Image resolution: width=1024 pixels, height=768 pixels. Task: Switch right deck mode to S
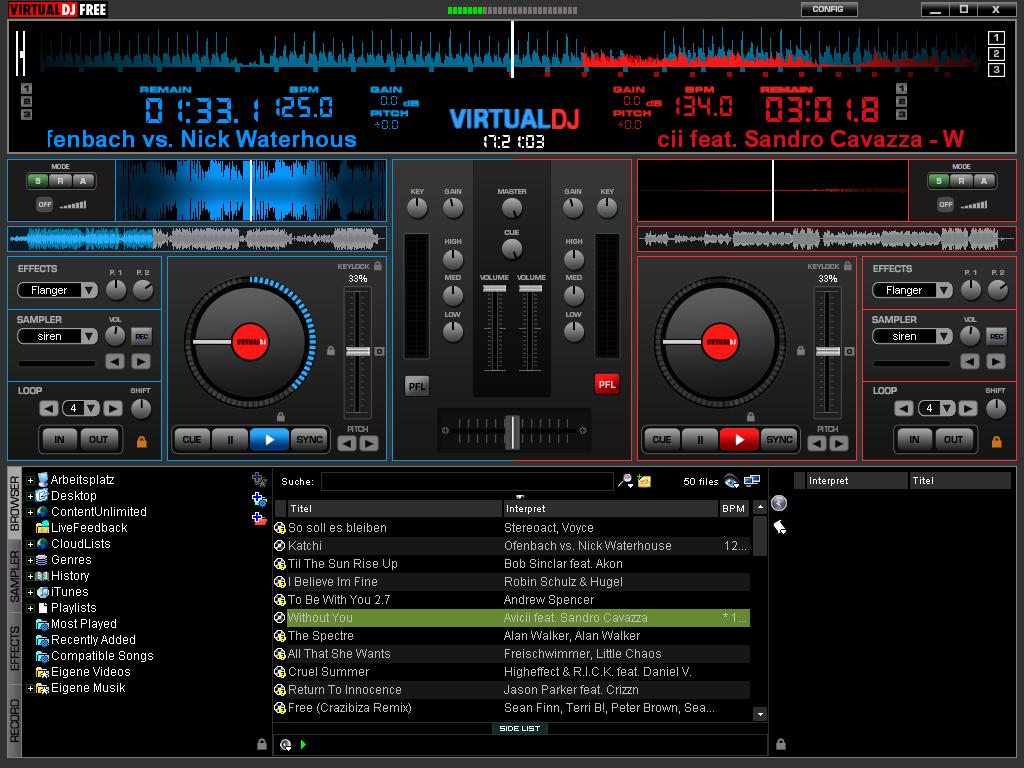[939, 181]
